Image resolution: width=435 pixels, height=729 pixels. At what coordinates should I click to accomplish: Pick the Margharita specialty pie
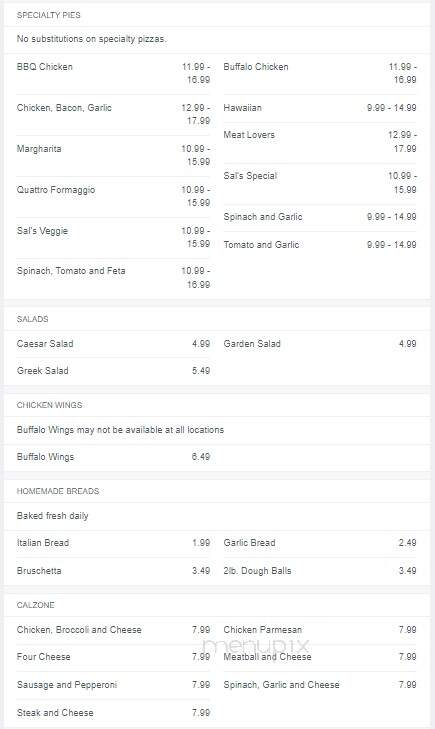point(39,149)
